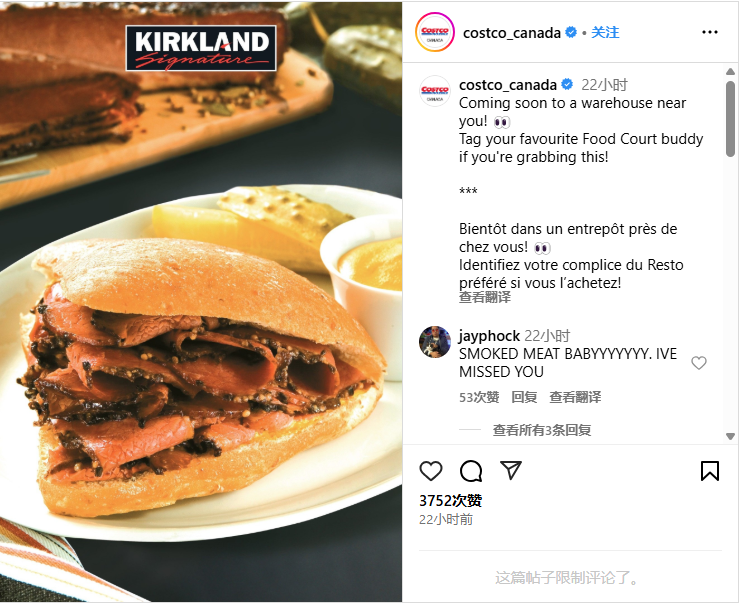Open jayphock's profile picture
The image size is (739, 605).
(435, 342)
